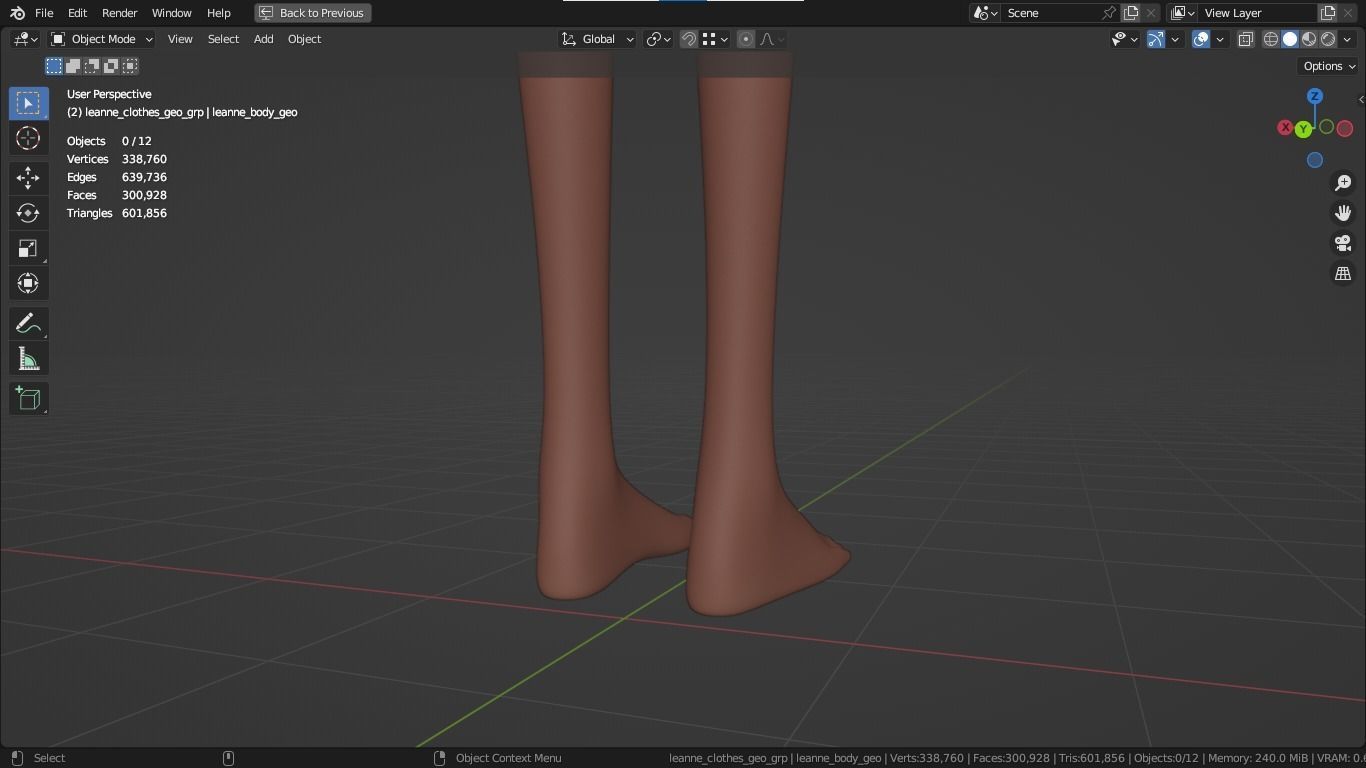Set selection mode to new selection

(54, 66)
